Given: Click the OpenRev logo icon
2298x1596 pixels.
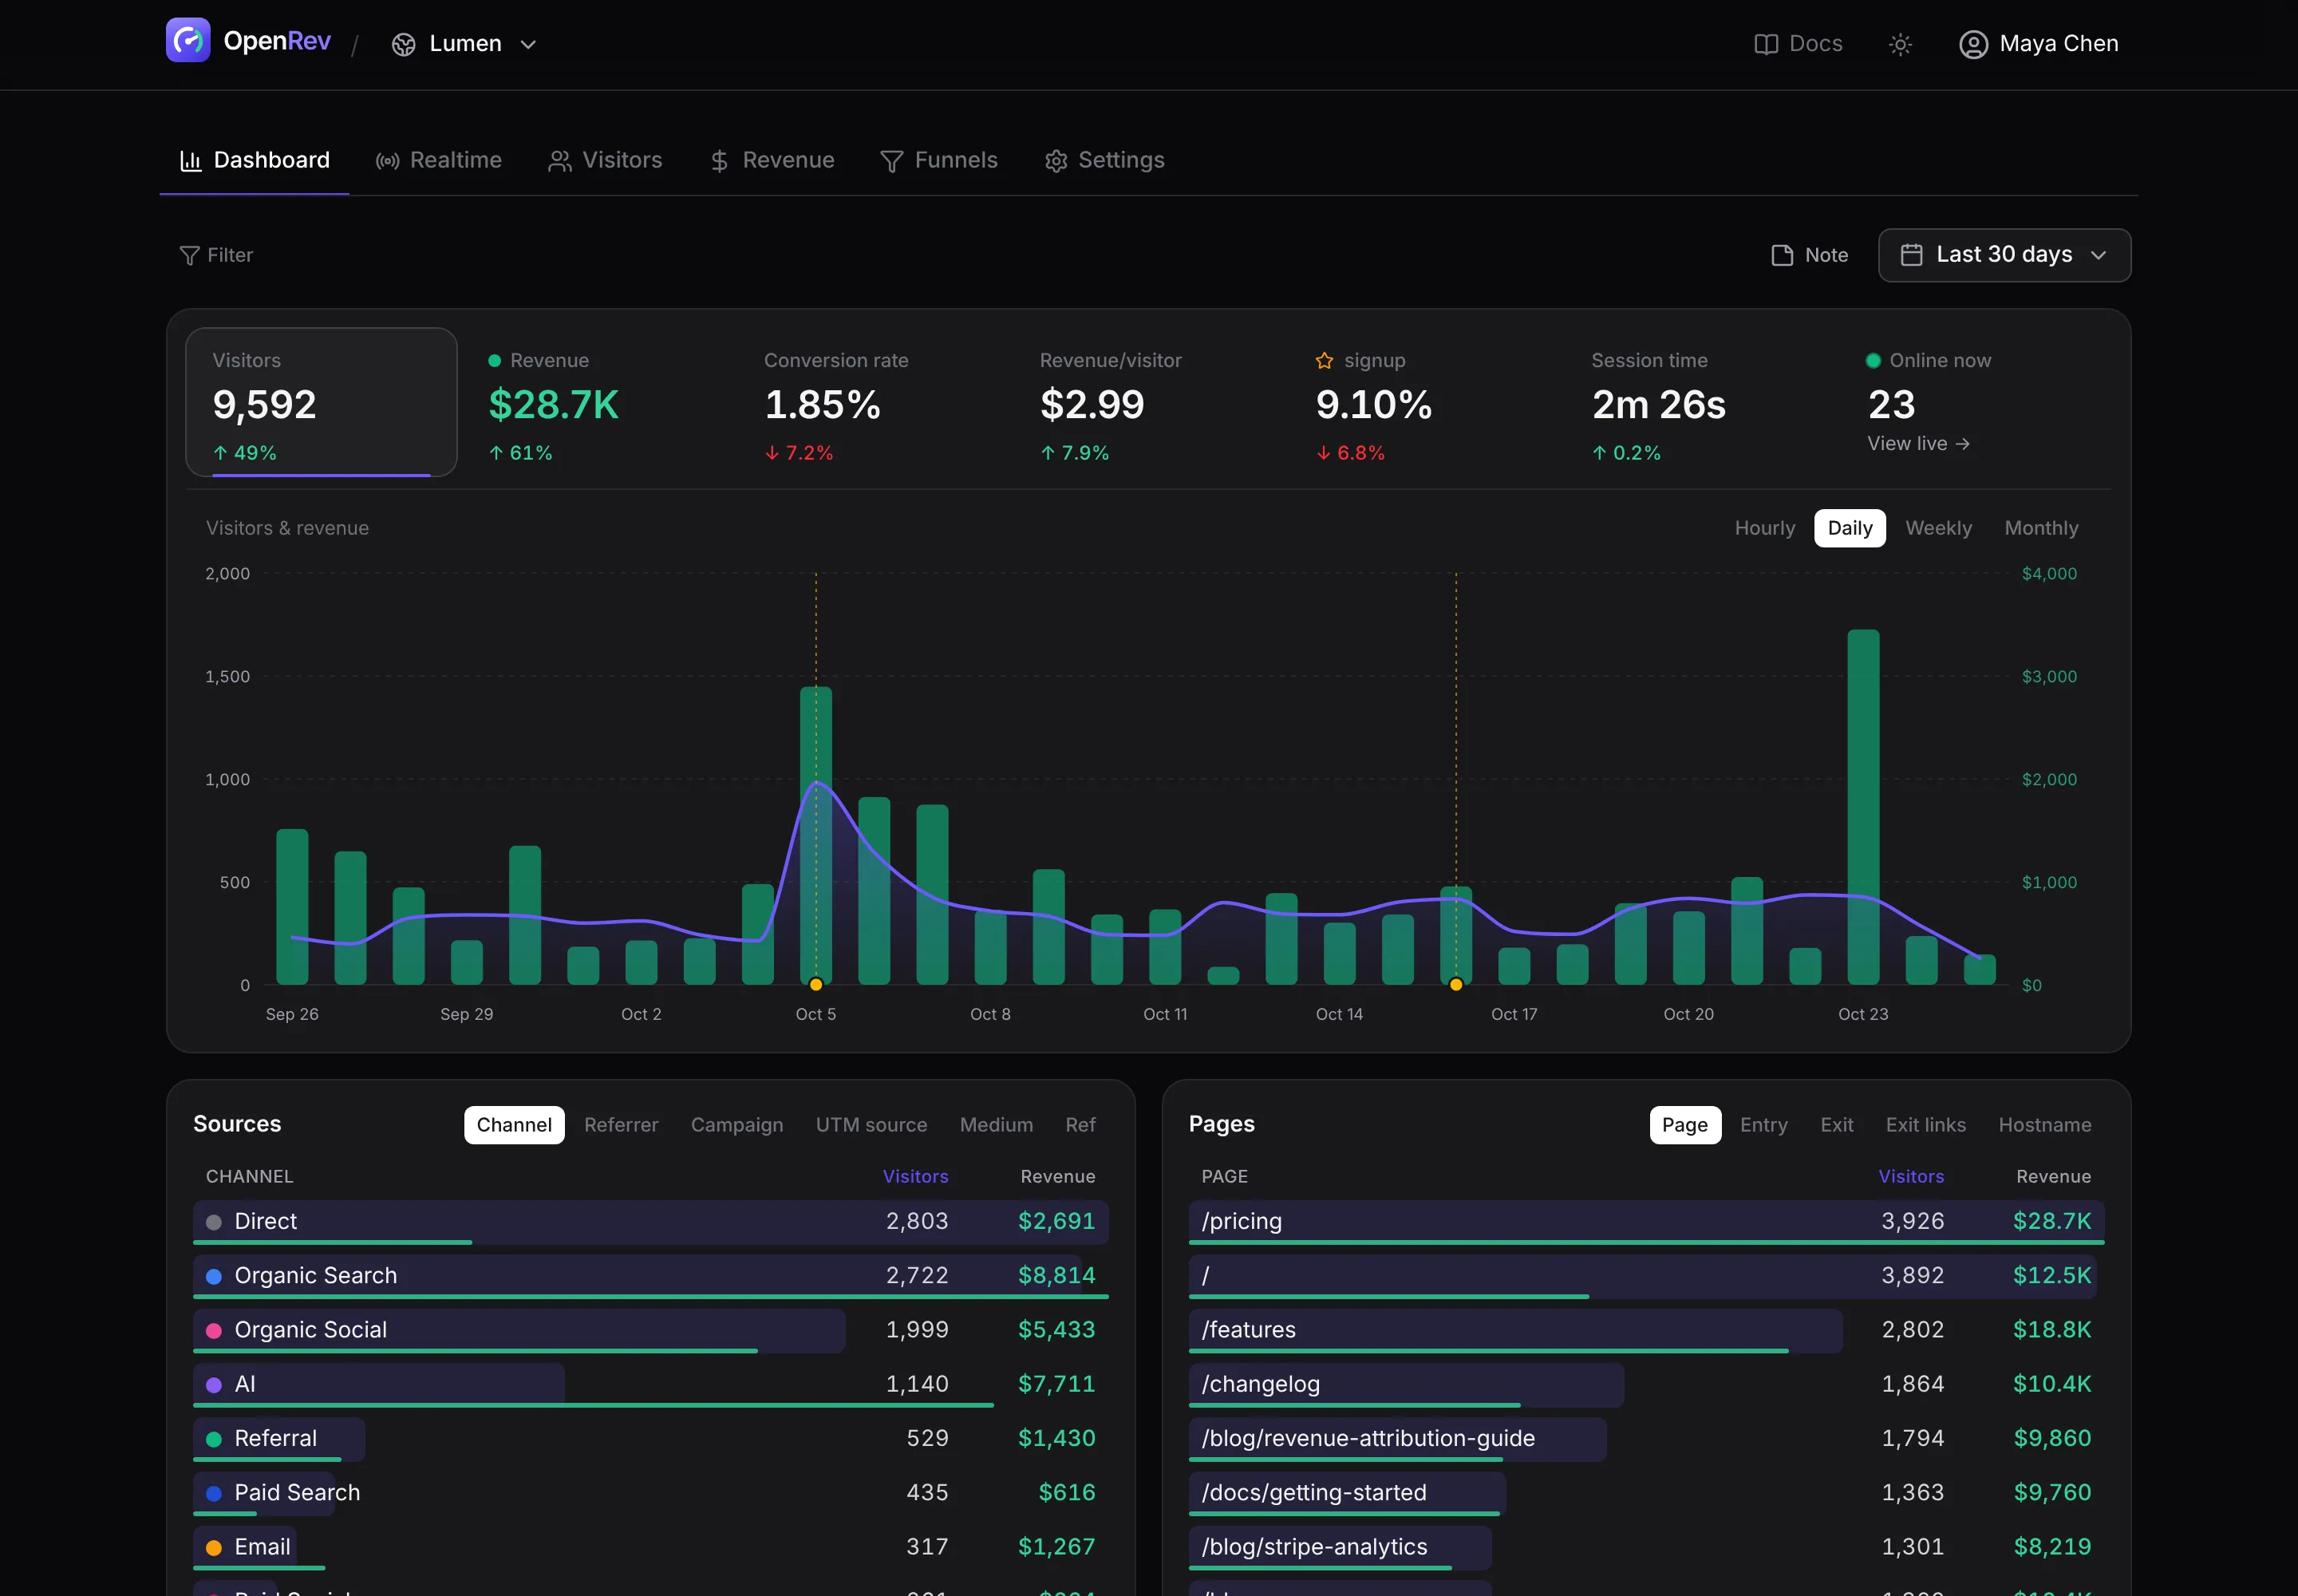Looking at the screenshot, I should [x=188, y=40].
